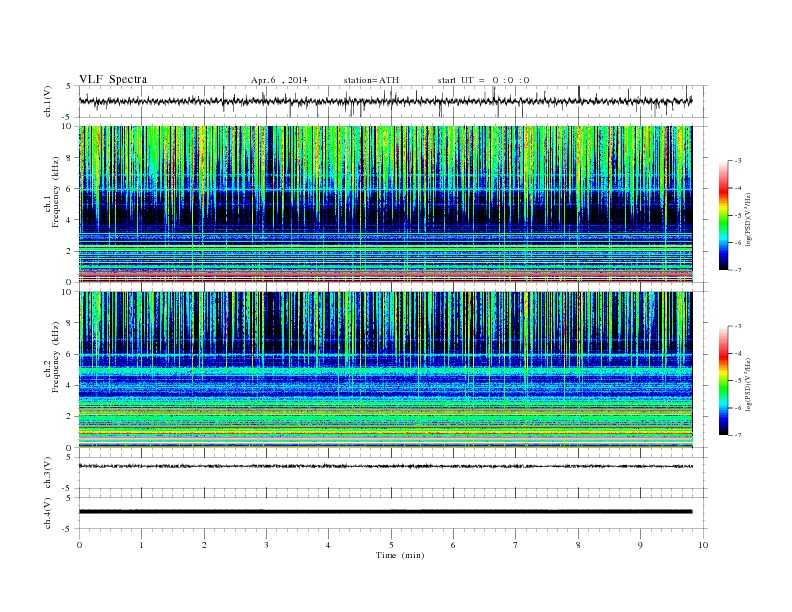
Task: Click time axis tick label "8"
Action: (x=578, y=545)
